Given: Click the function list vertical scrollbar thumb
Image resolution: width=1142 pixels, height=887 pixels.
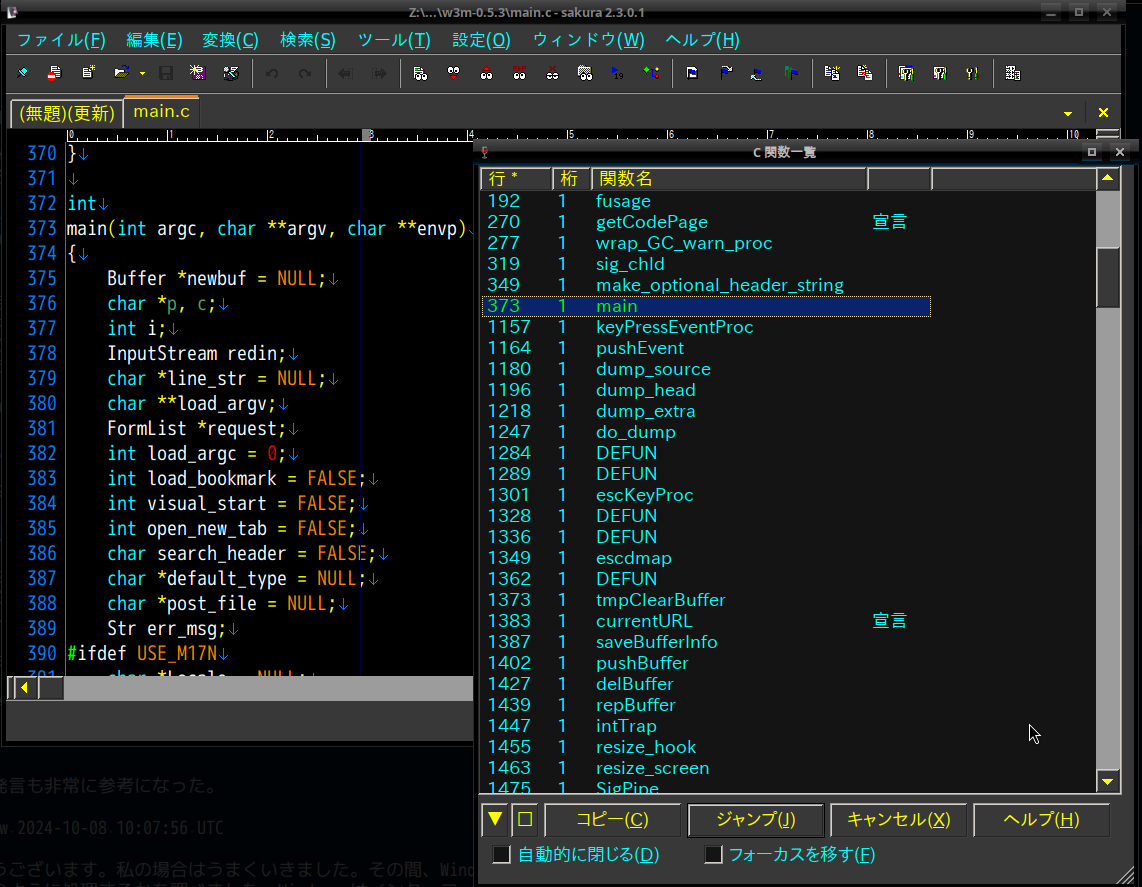Looking at the screenshot, I should [1108, 277].
